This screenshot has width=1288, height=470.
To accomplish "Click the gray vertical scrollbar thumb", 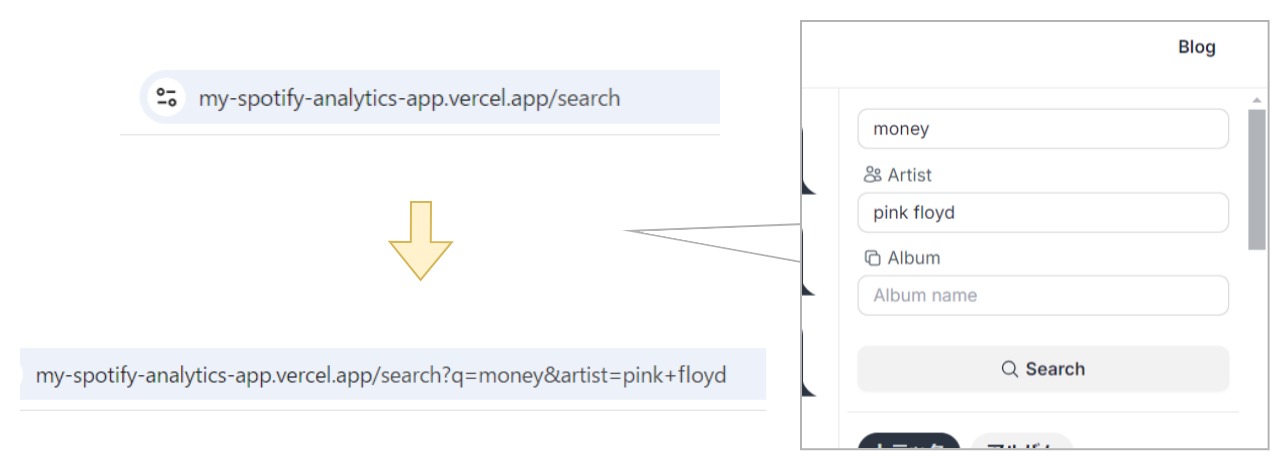I will click(1257, 178).
